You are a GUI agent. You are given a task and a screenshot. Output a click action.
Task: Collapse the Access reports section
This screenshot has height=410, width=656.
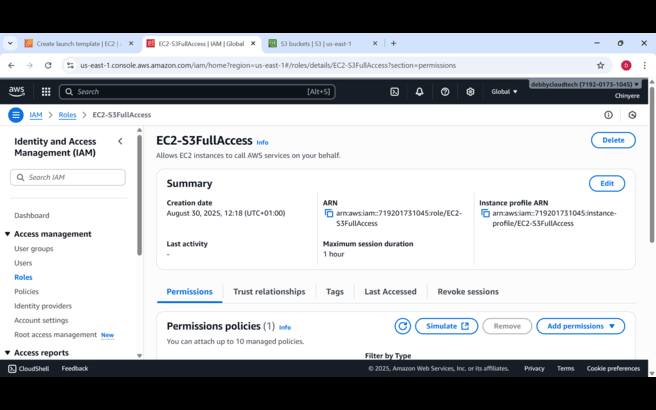coord(8,353)
